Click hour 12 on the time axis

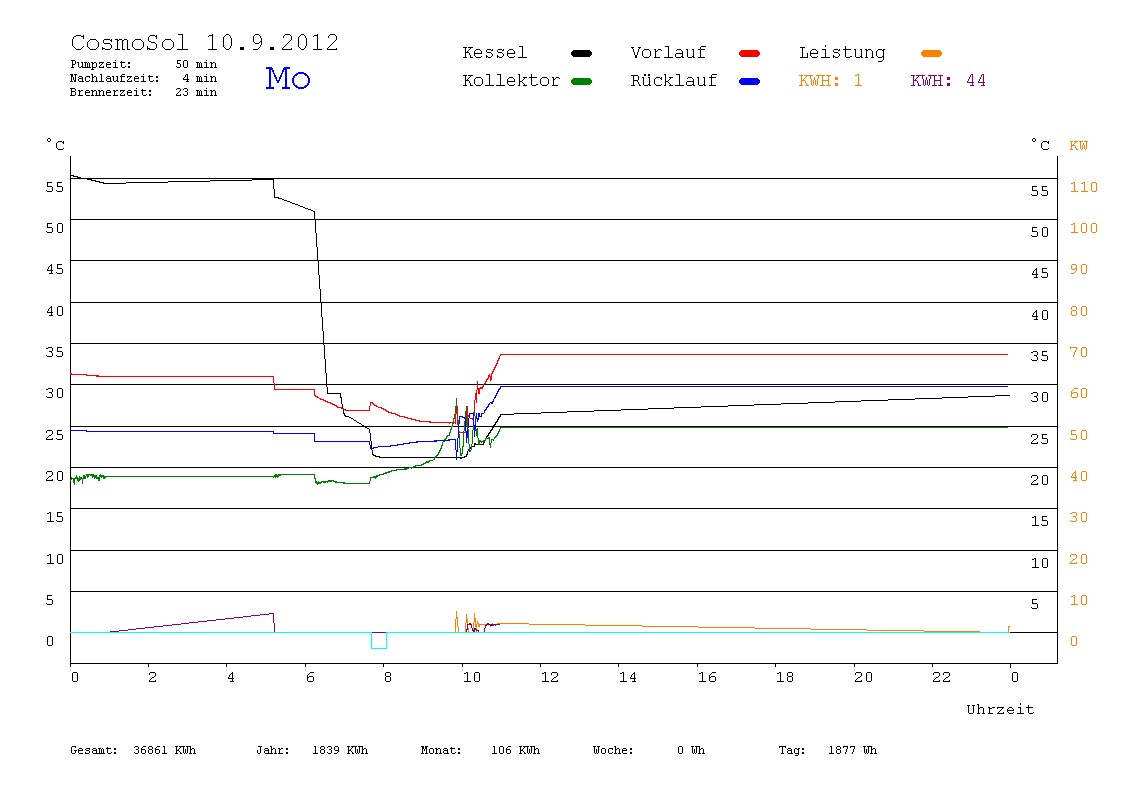pos(550,677)
